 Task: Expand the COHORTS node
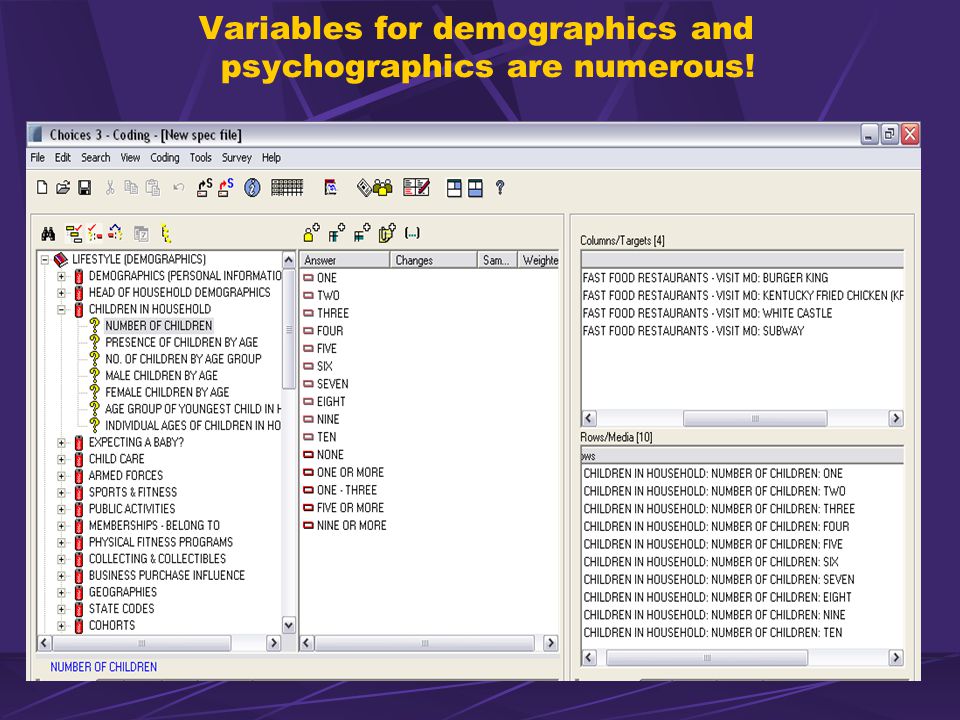click(x=61, y=625)
